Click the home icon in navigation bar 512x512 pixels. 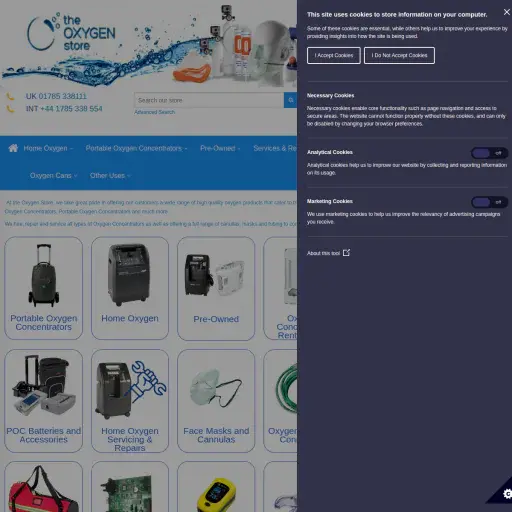(13, 148)
